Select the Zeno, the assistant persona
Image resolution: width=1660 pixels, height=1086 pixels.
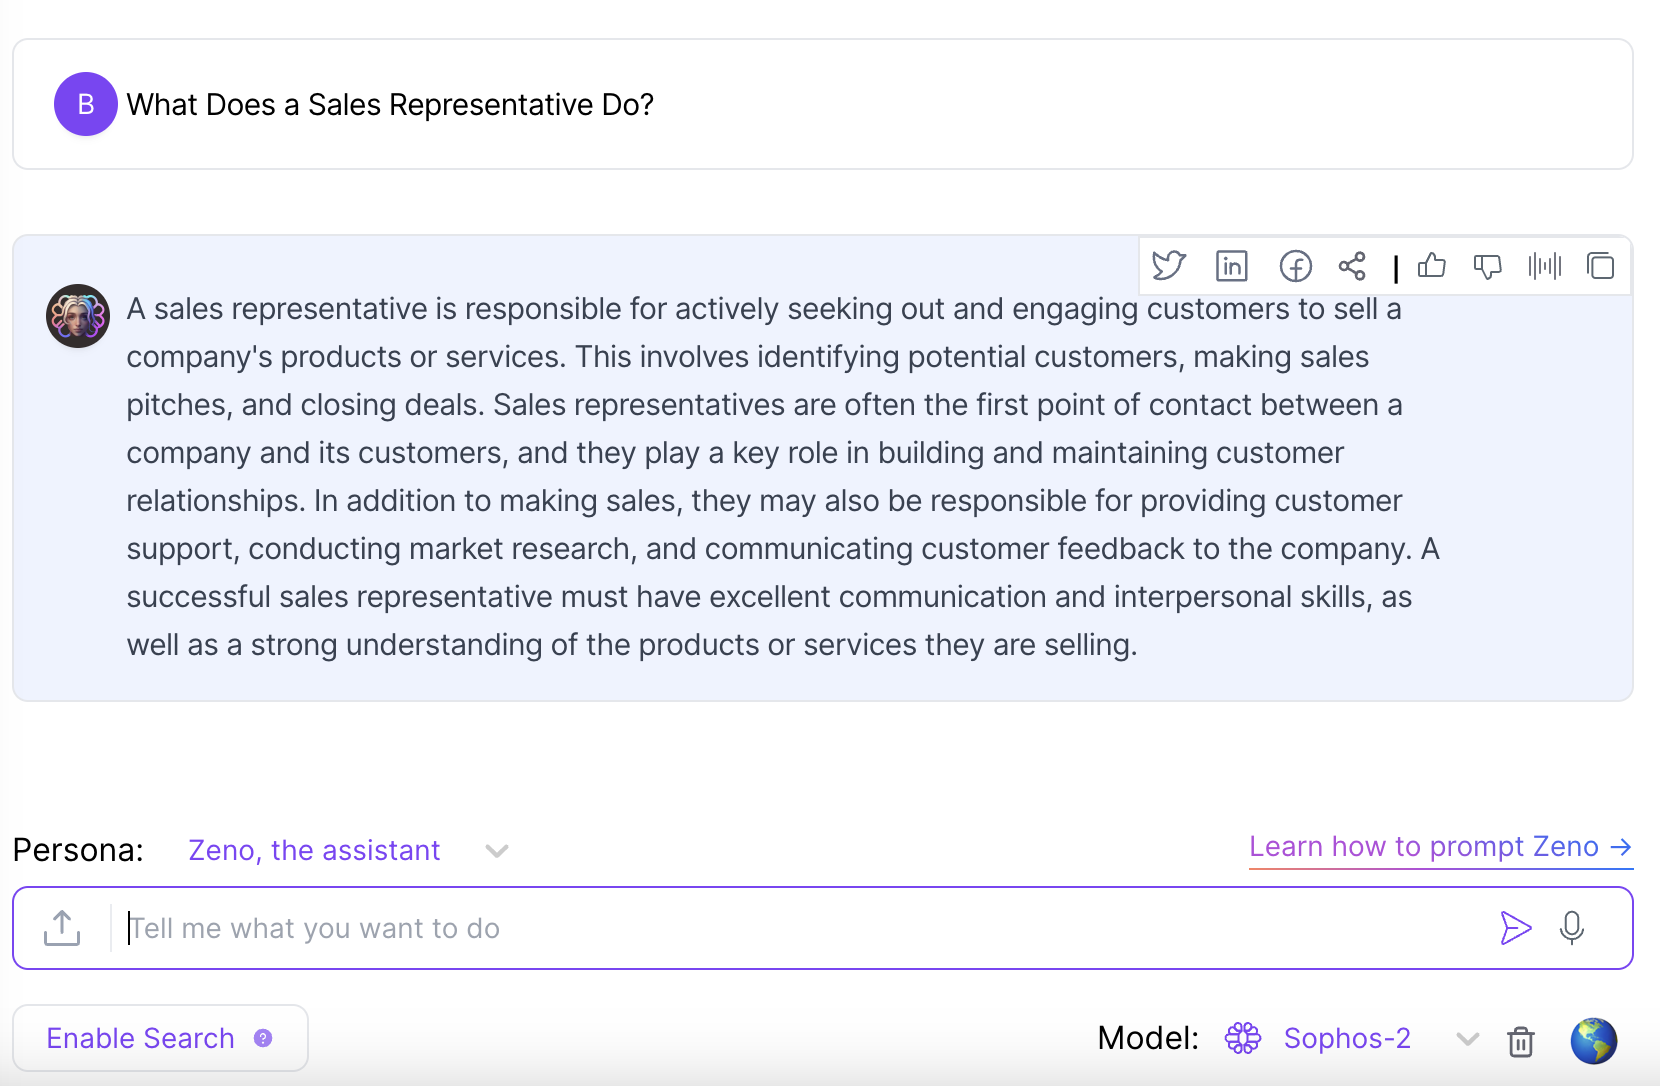[x=314, y=850]
